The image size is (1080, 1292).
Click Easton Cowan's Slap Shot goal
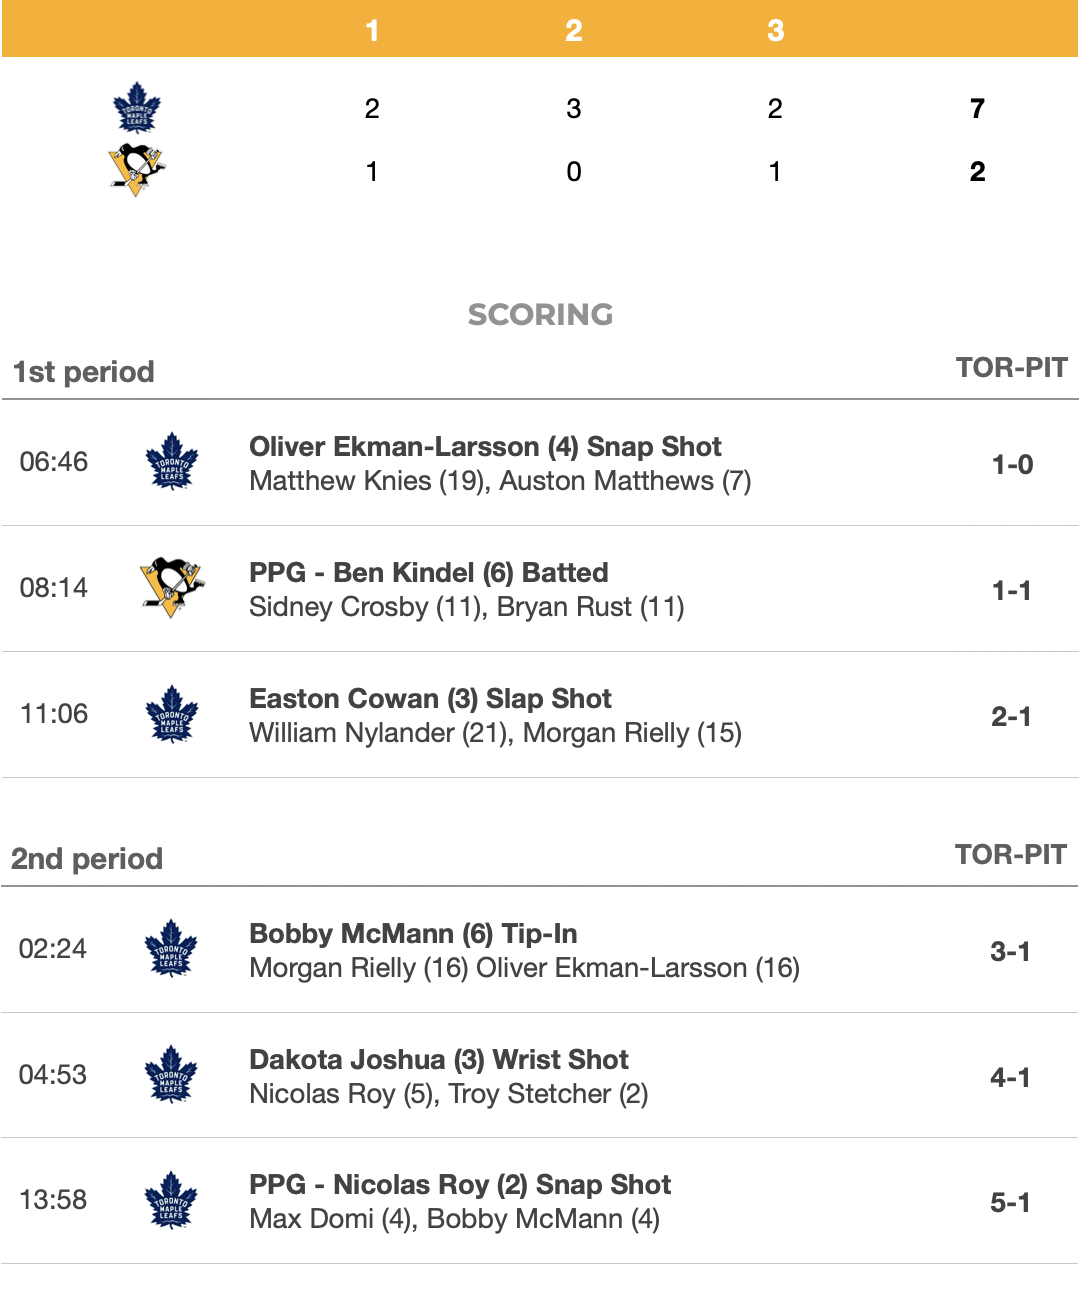(x=430, y=699)
